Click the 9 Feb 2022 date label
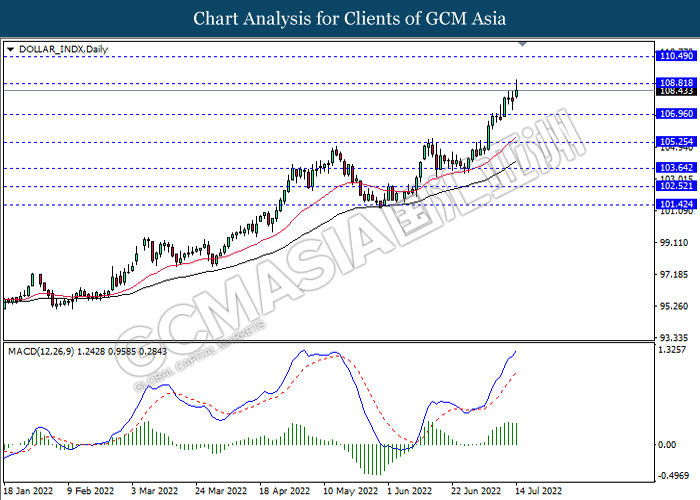 click(91, 491)
